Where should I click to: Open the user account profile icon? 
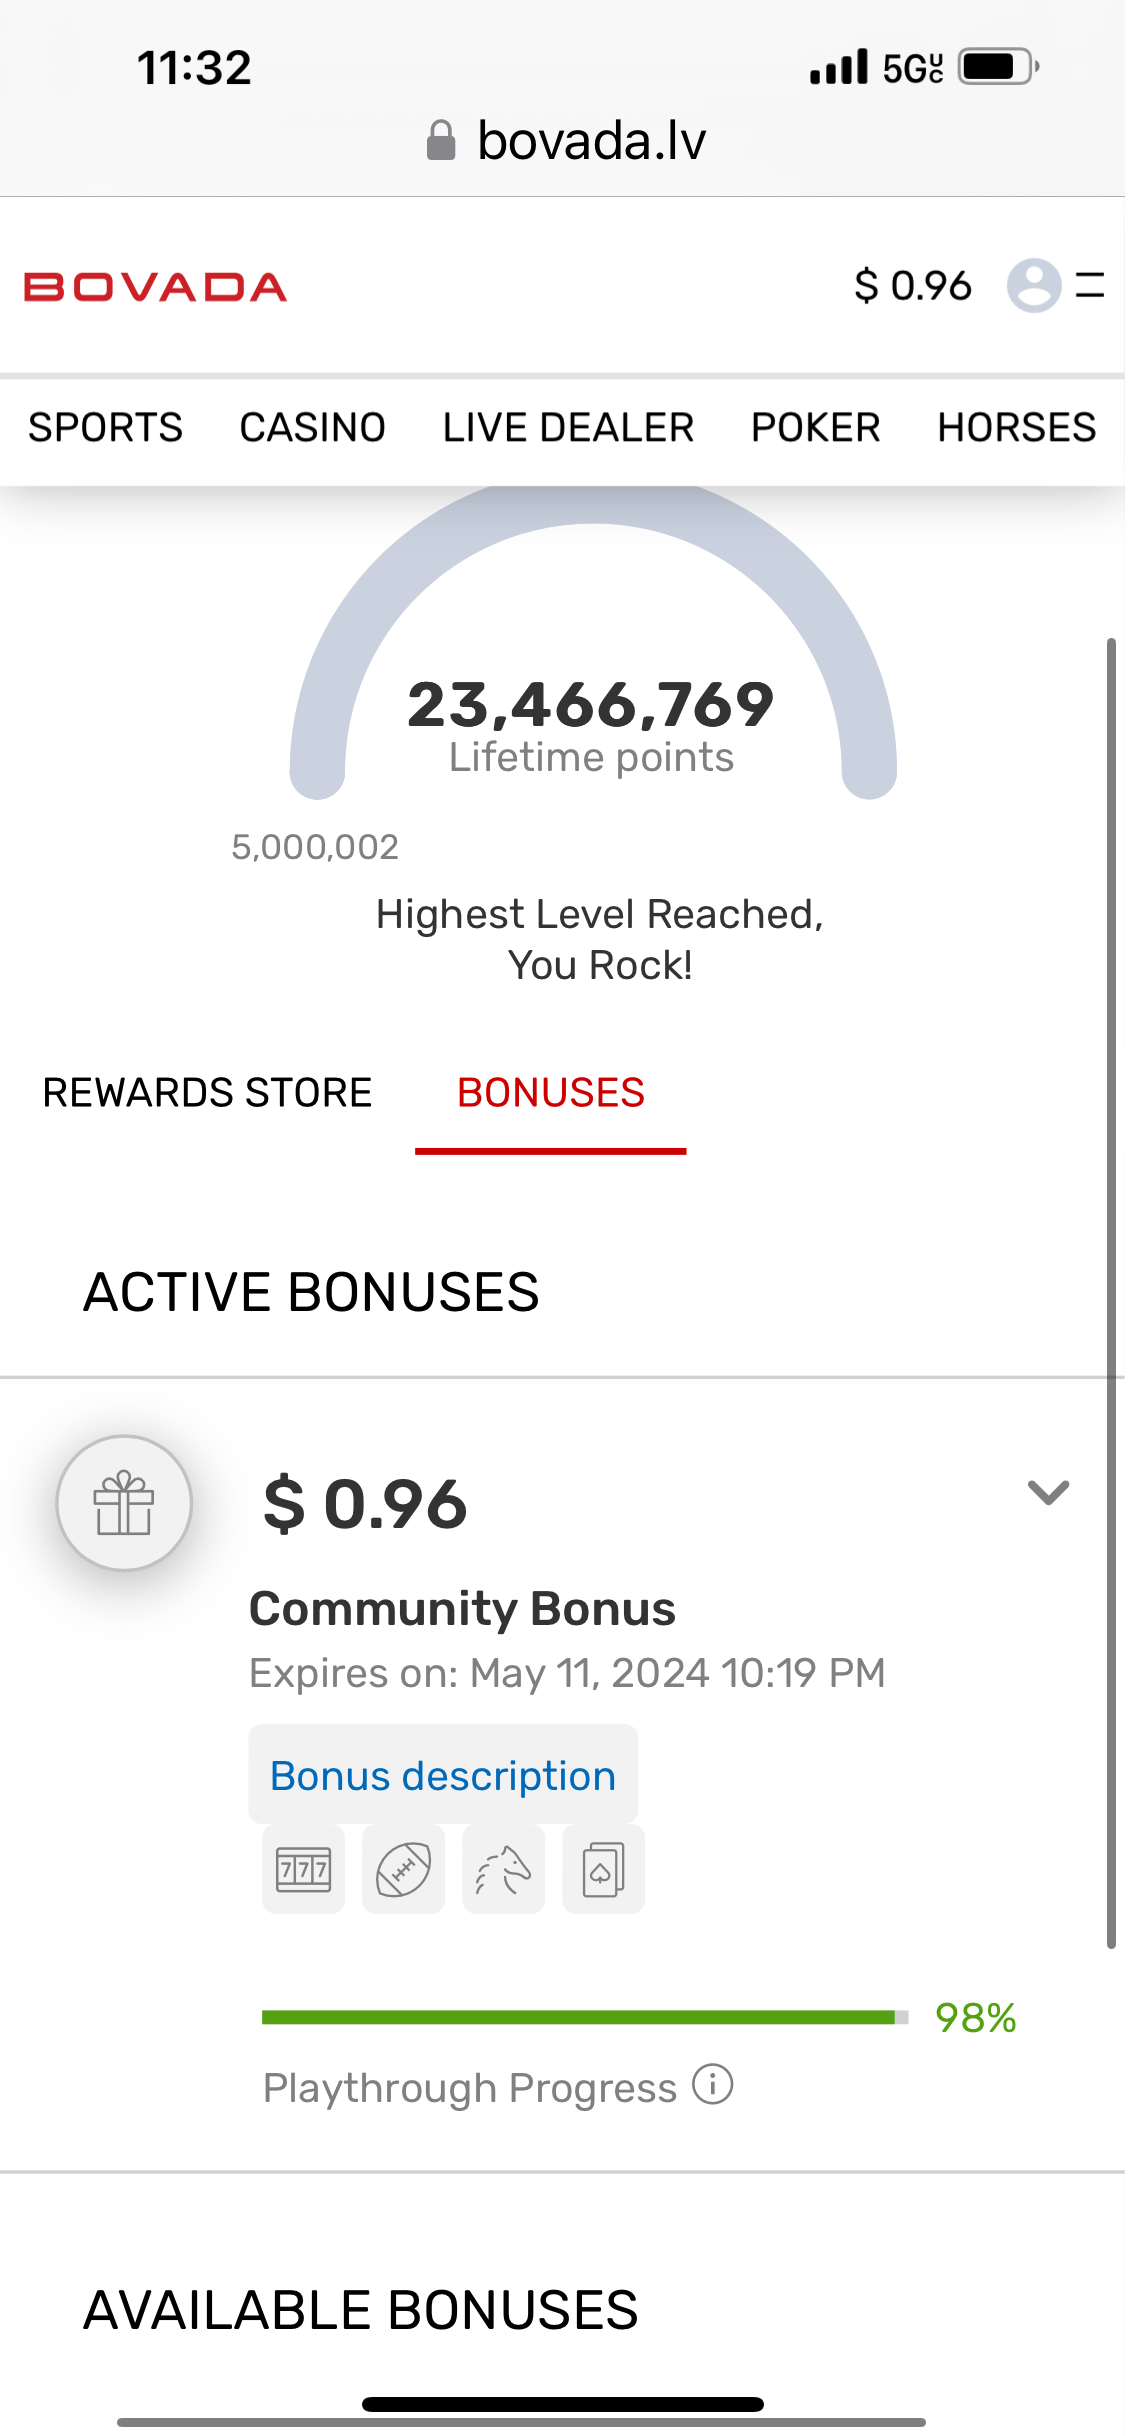coord(1033,286)
